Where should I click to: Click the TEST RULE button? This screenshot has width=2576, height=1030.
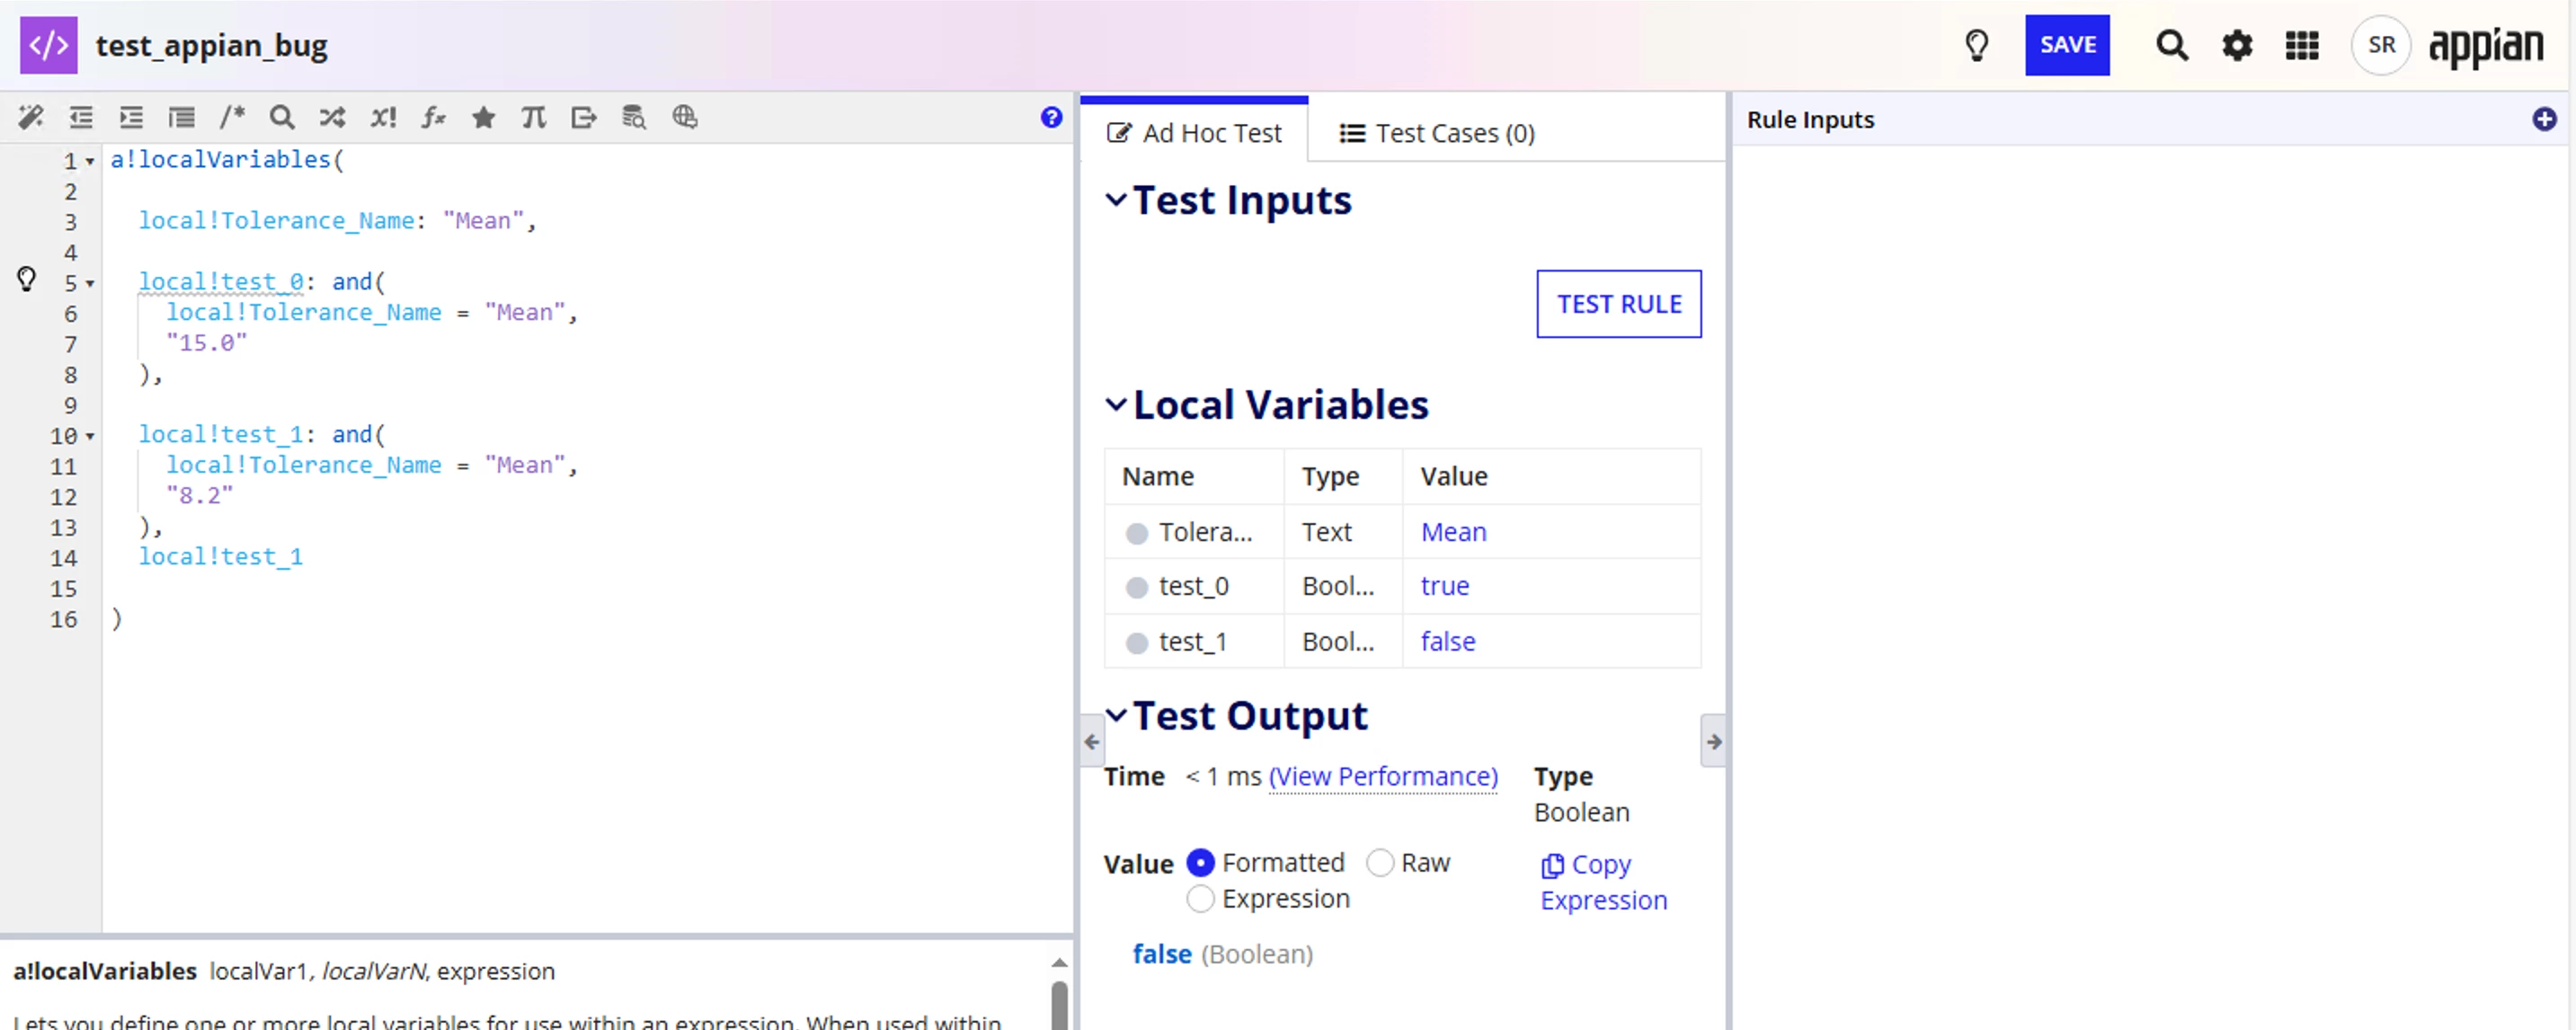pyautogui.click(x=1618, y=304)
